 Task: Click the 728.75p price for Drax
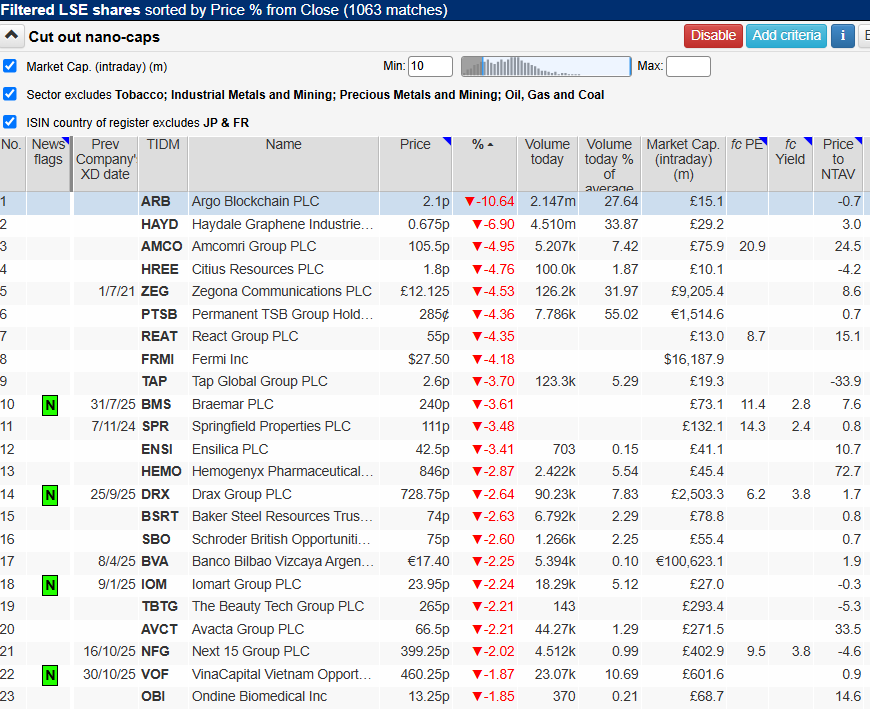425,494
